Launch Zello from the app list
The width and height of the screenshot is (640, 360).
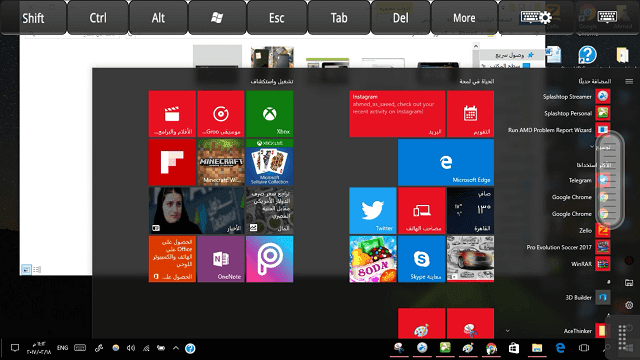[594, 230]
